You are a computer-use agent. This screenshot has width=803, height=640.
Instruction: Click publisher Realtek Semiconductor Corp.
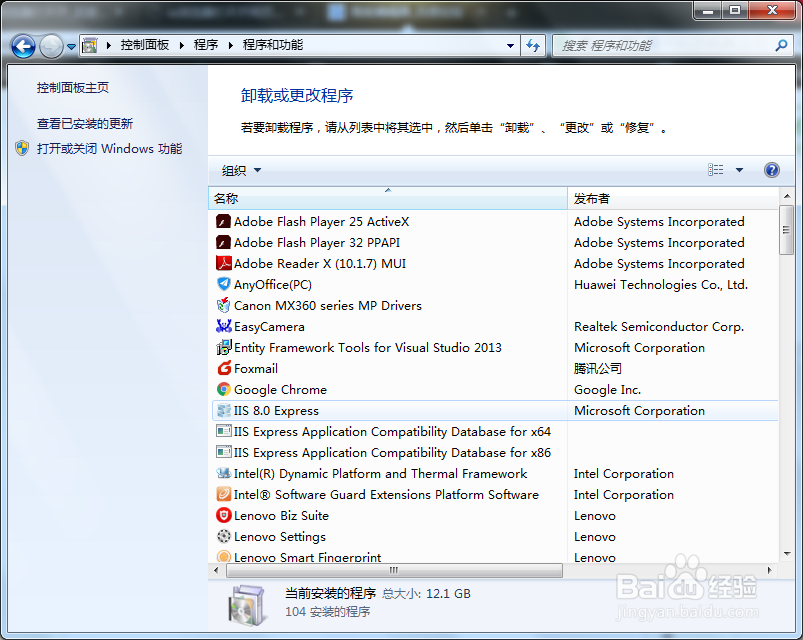(x=659, y=327)
